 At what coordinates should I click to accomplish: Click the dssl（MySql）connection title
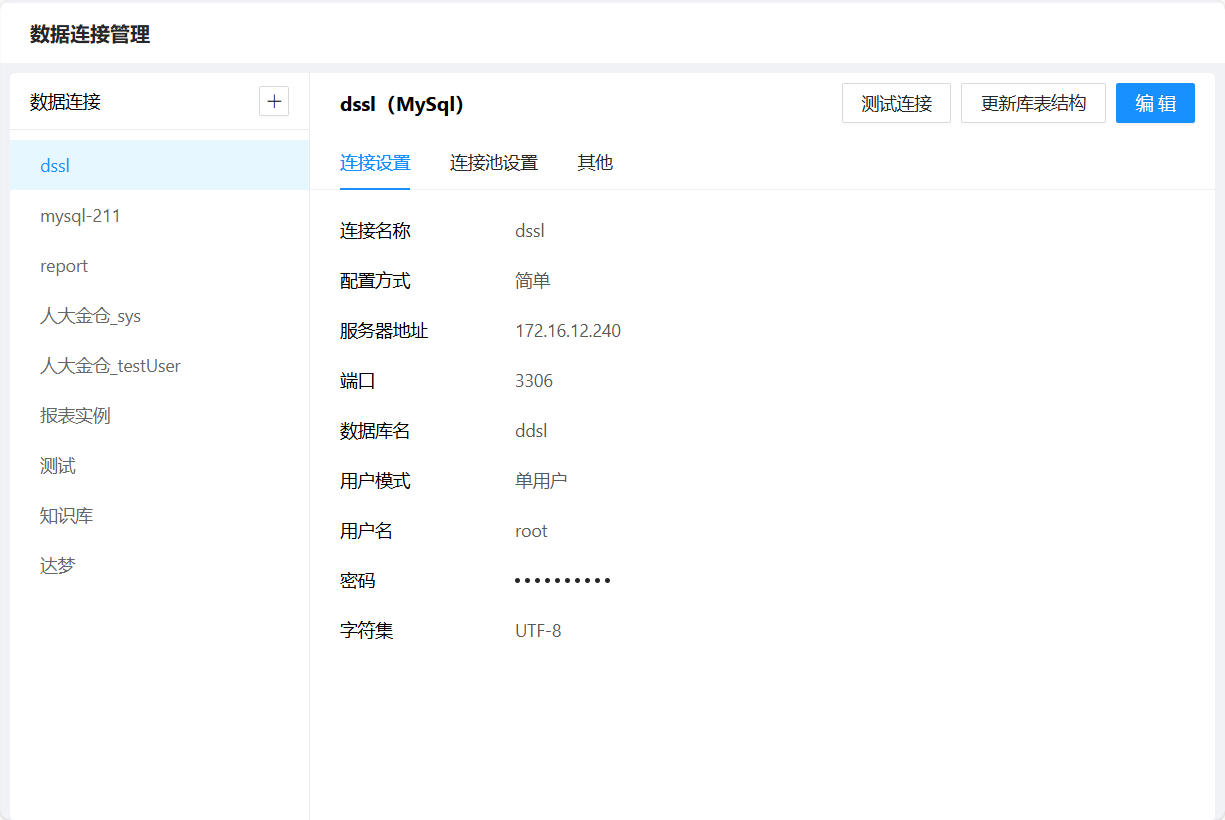pyautogui.click(x=402, y=104)
